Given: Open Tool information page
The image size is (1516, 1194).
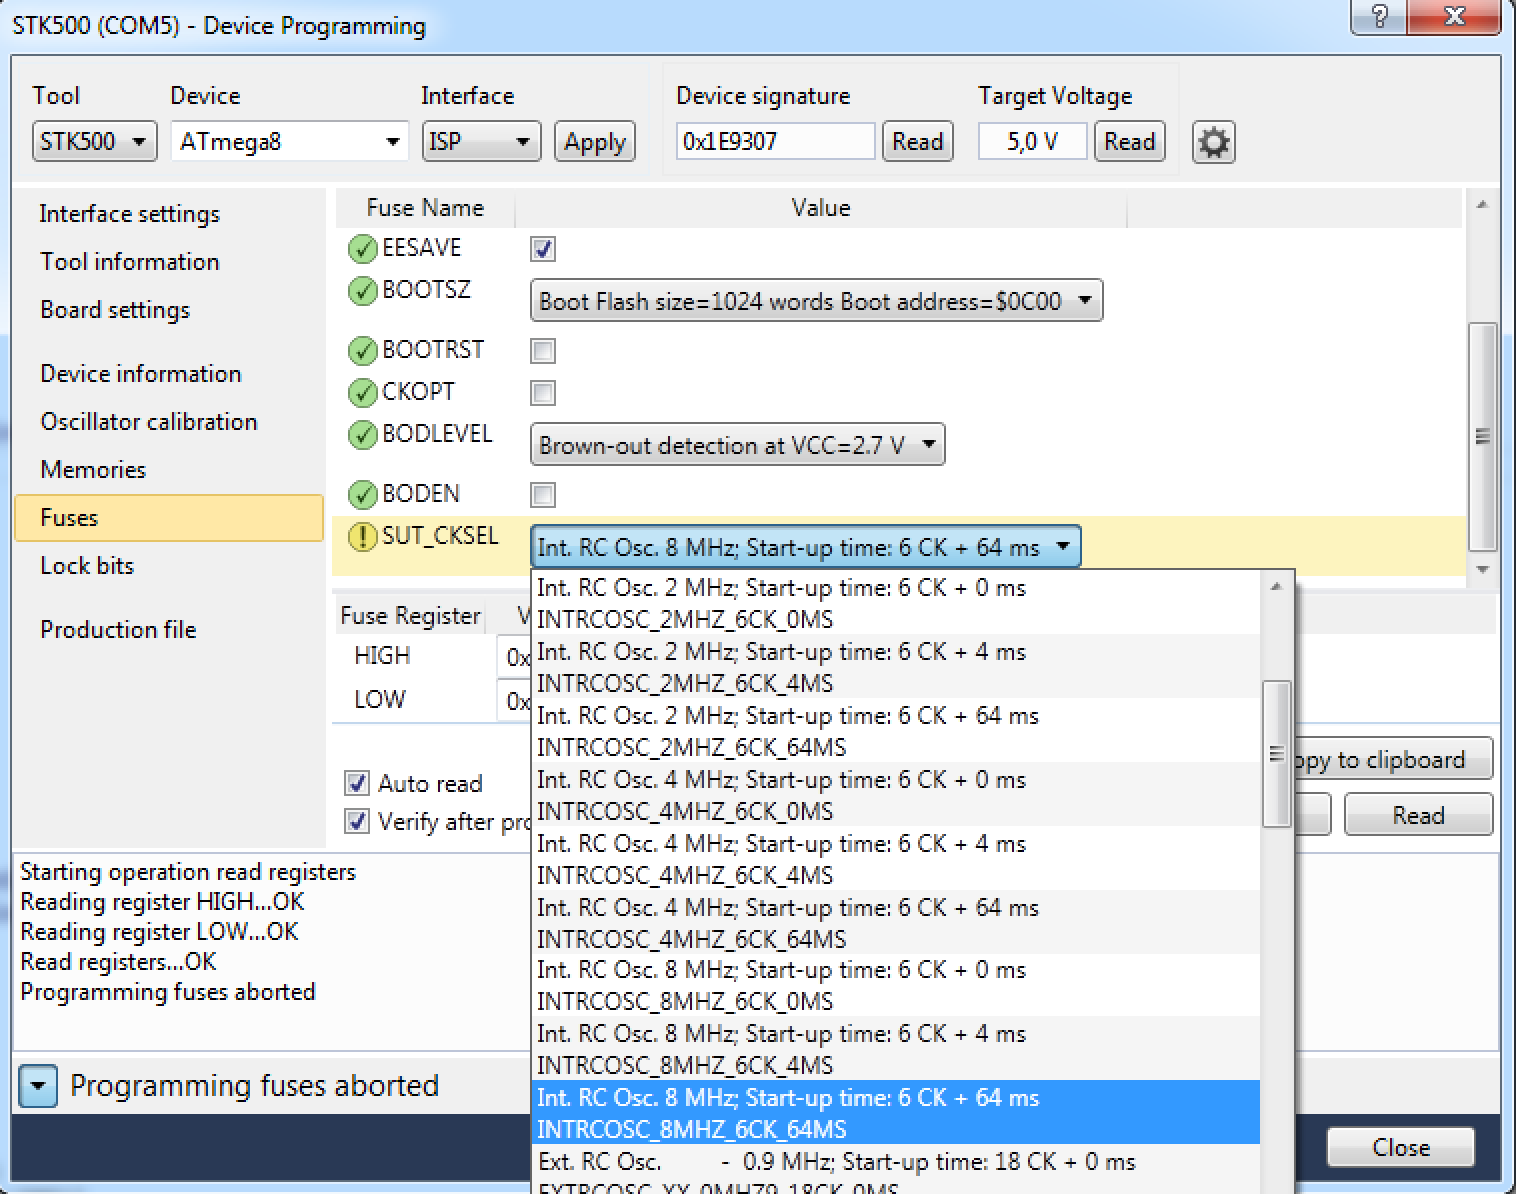Looking at the screenshot, I should [129, 262].
